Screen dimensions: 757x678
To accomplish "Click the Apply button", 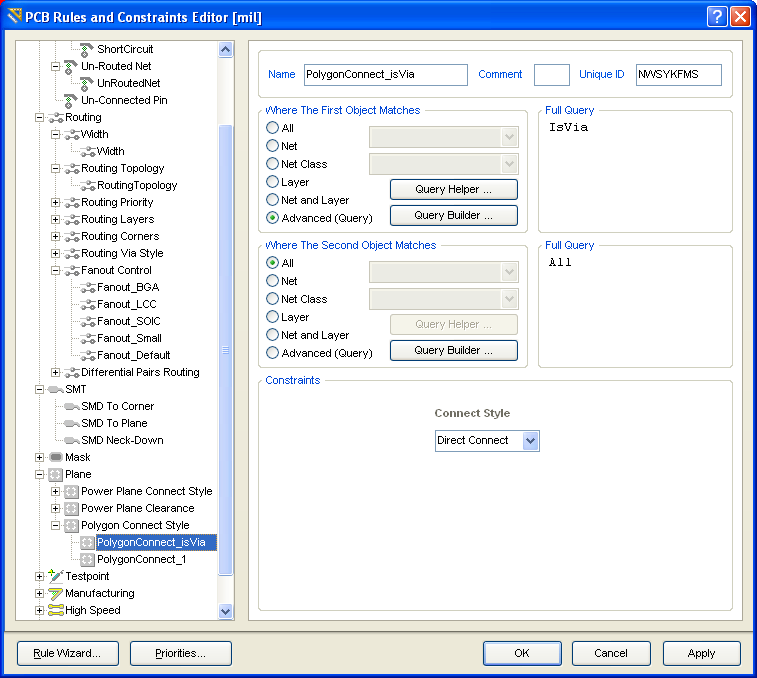I will (701, 653).
